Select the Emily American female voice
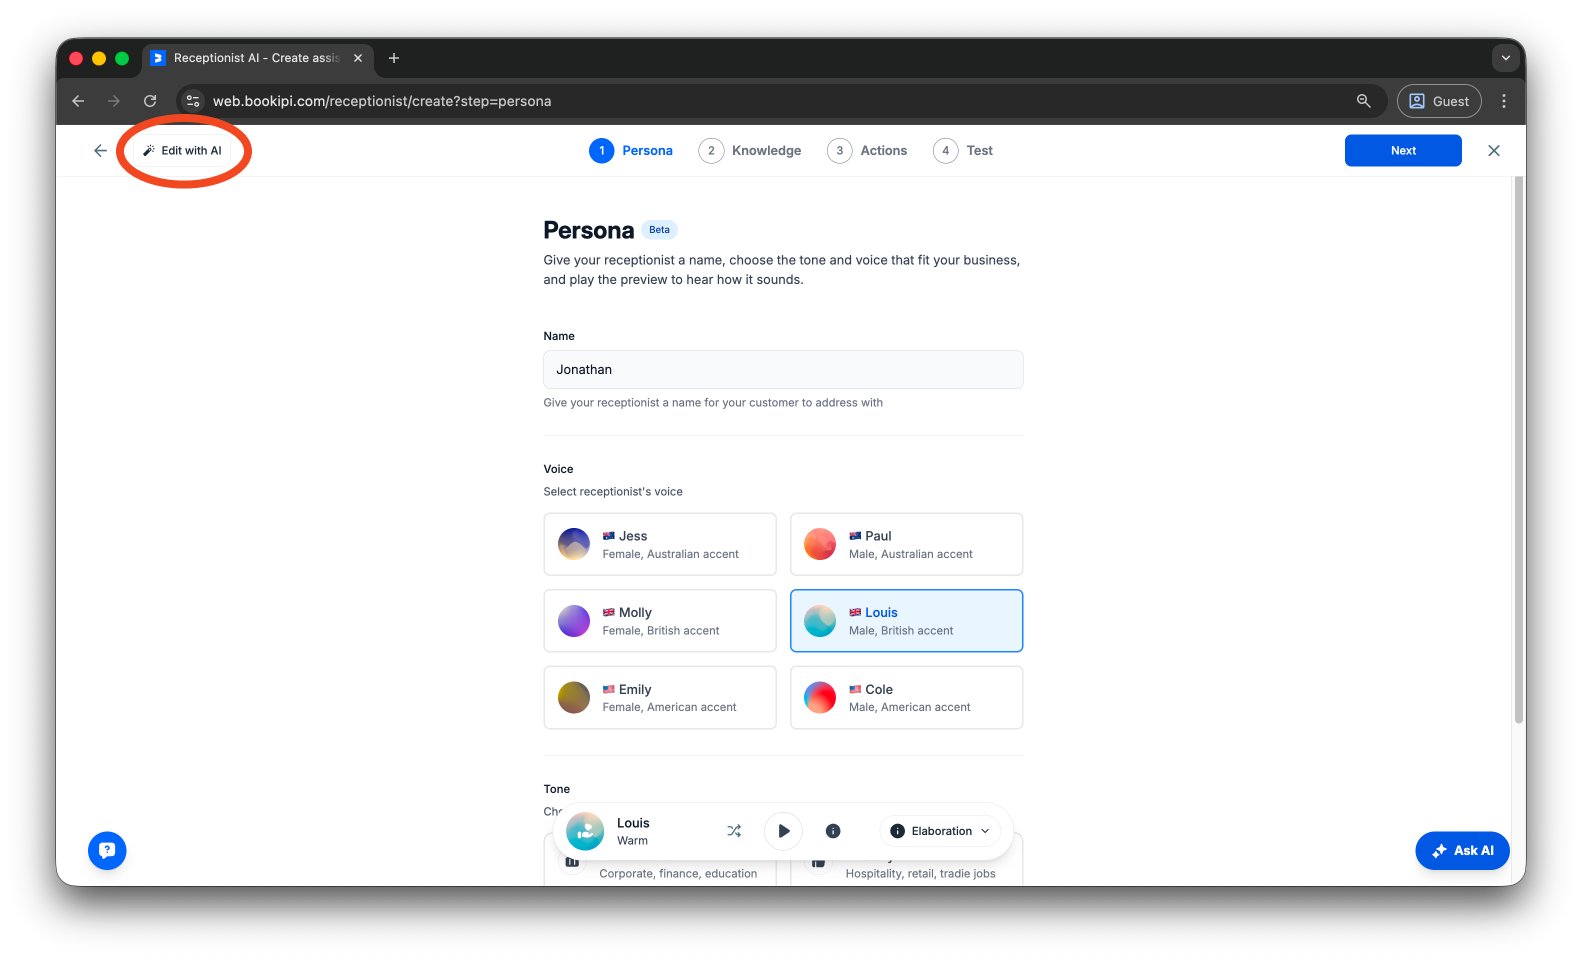This screenshot has height=960, width=1582. [660, 698]
